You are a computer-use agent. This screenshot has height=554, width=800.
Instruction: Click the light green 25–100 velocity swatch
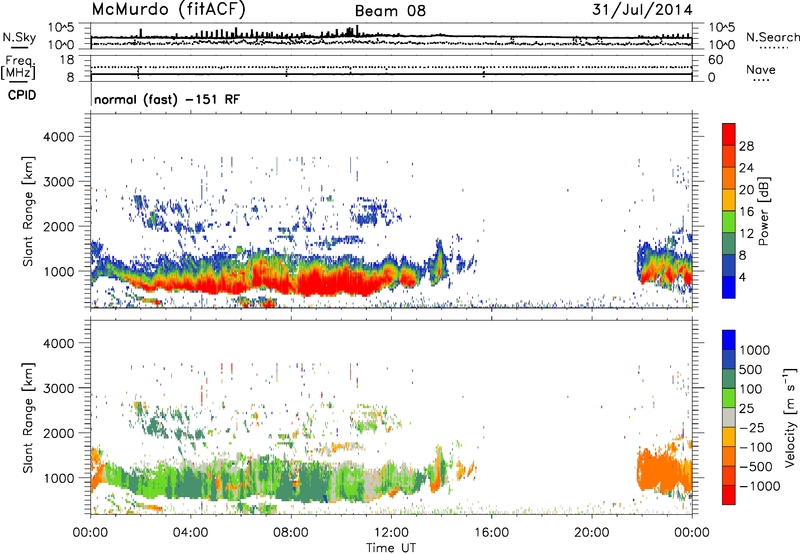click(729, 398)
